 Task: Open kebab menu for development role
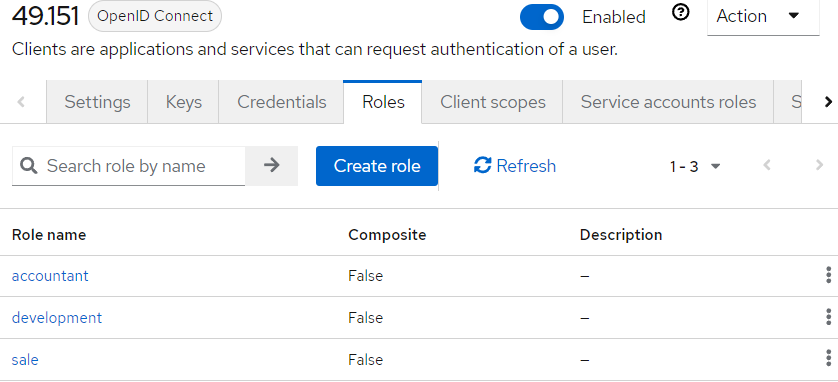828,317
